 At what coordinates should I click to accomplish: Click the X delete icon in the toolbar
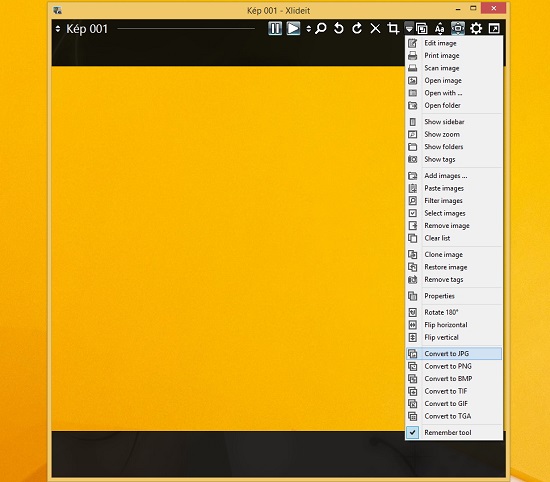(375, 28)
